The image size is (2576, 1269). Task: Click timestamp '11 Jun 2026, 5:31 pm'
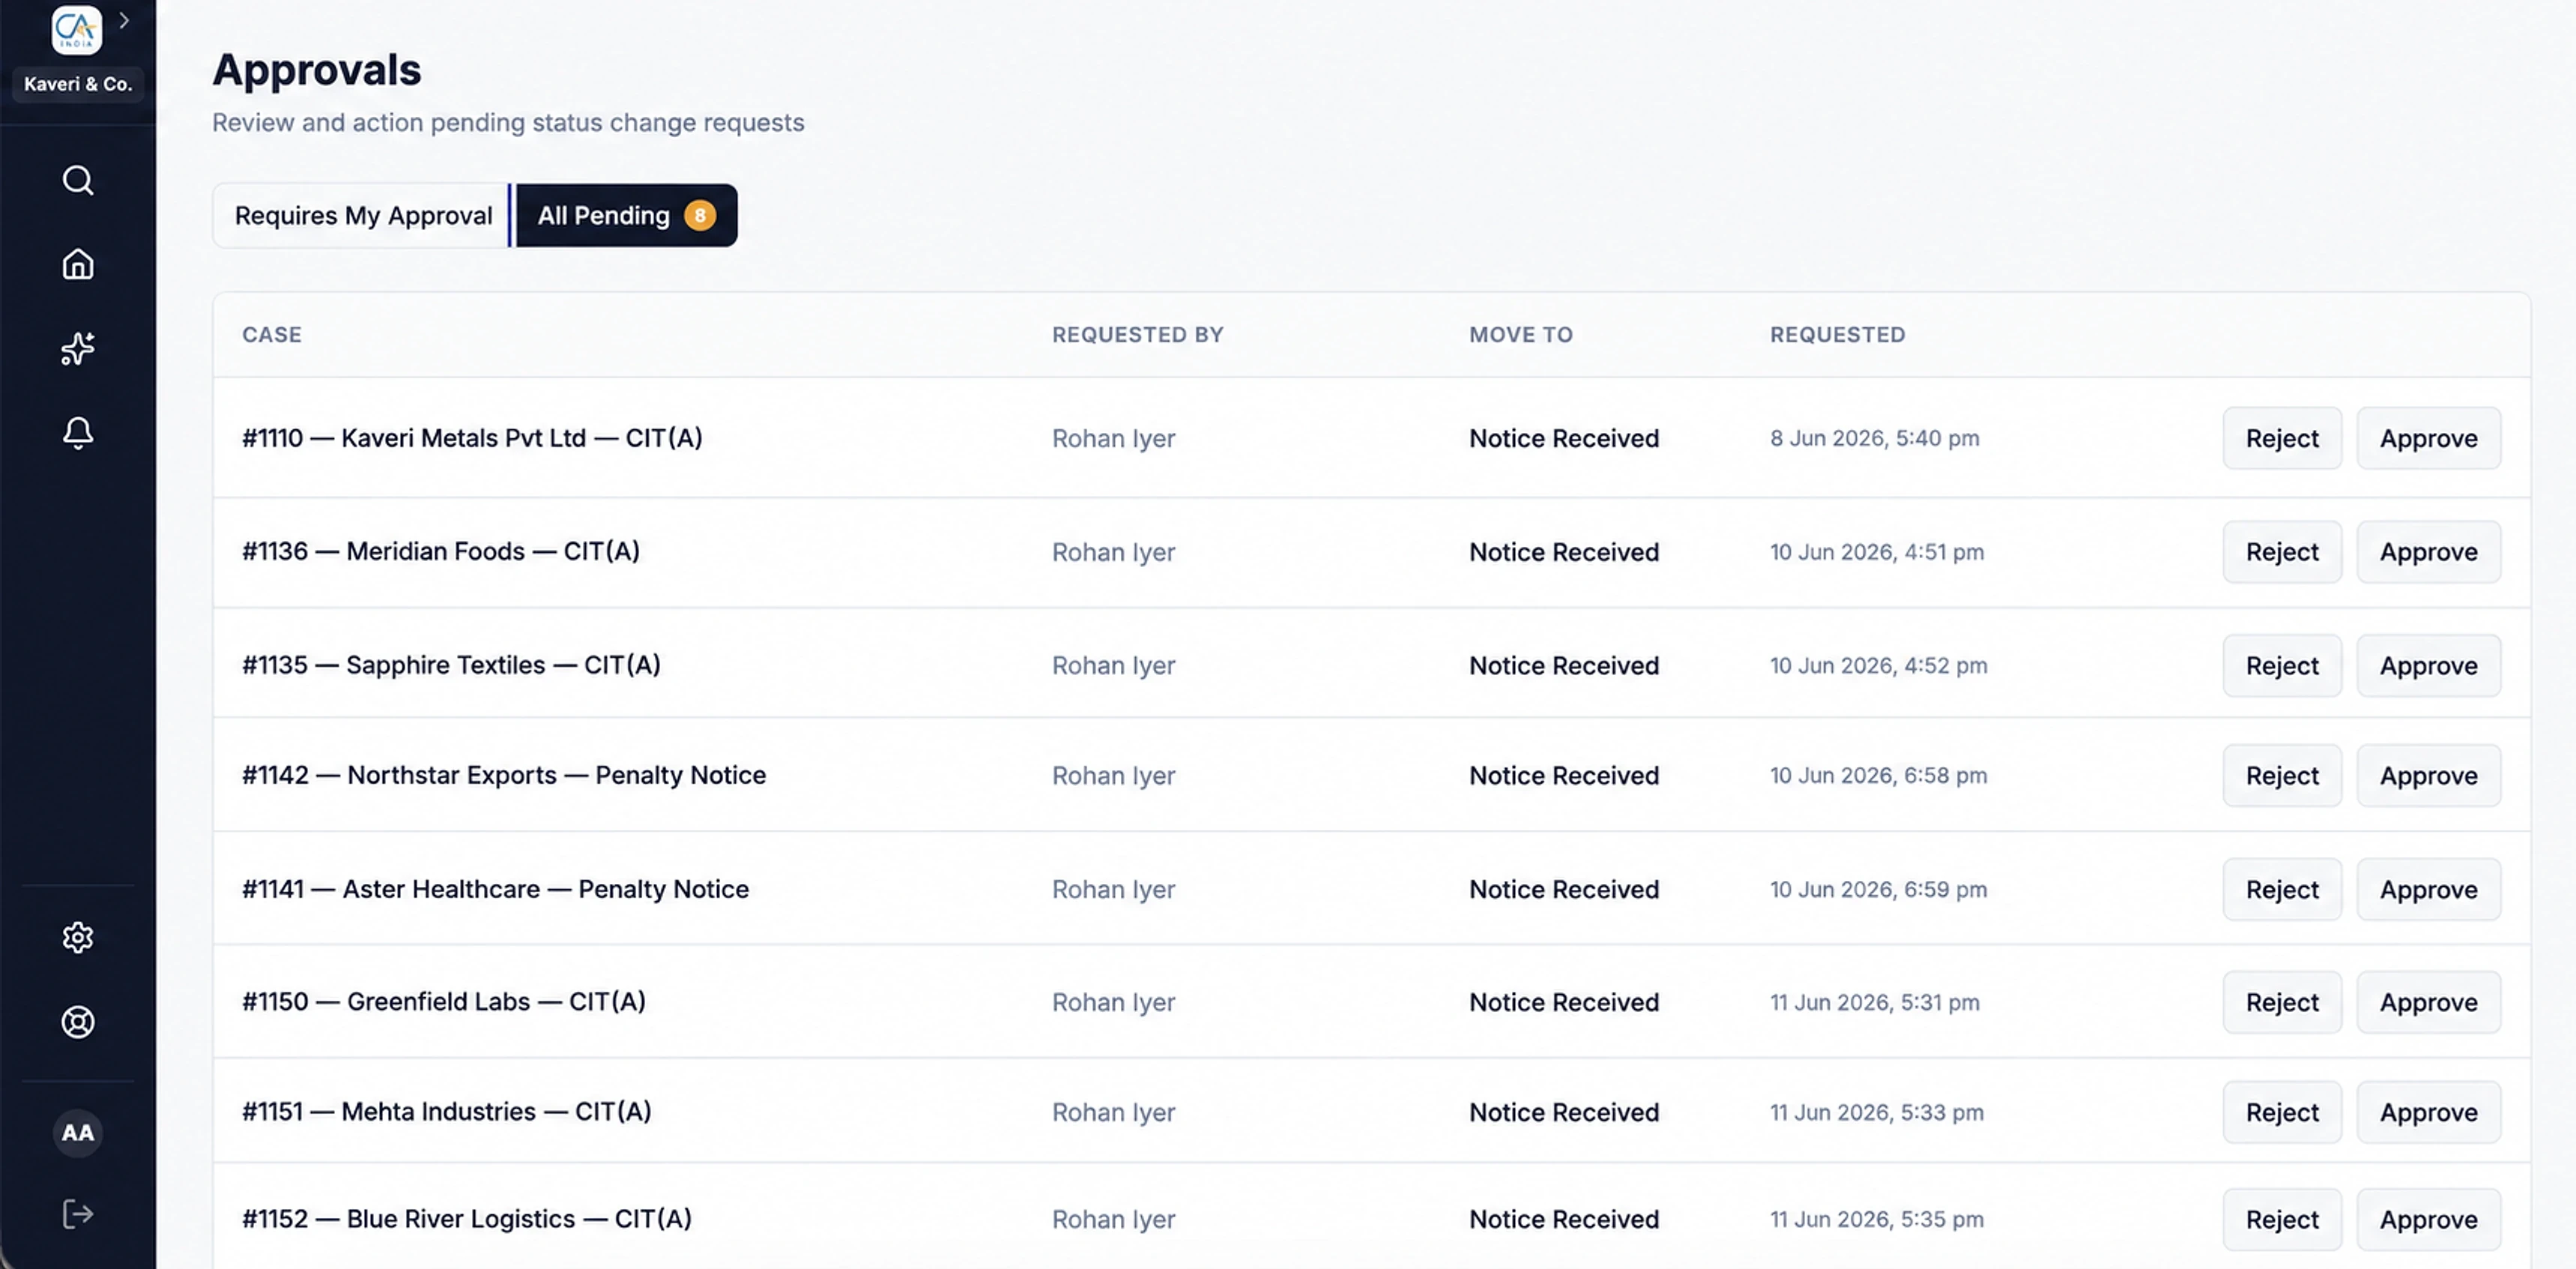click(x=1874, y=1002)
